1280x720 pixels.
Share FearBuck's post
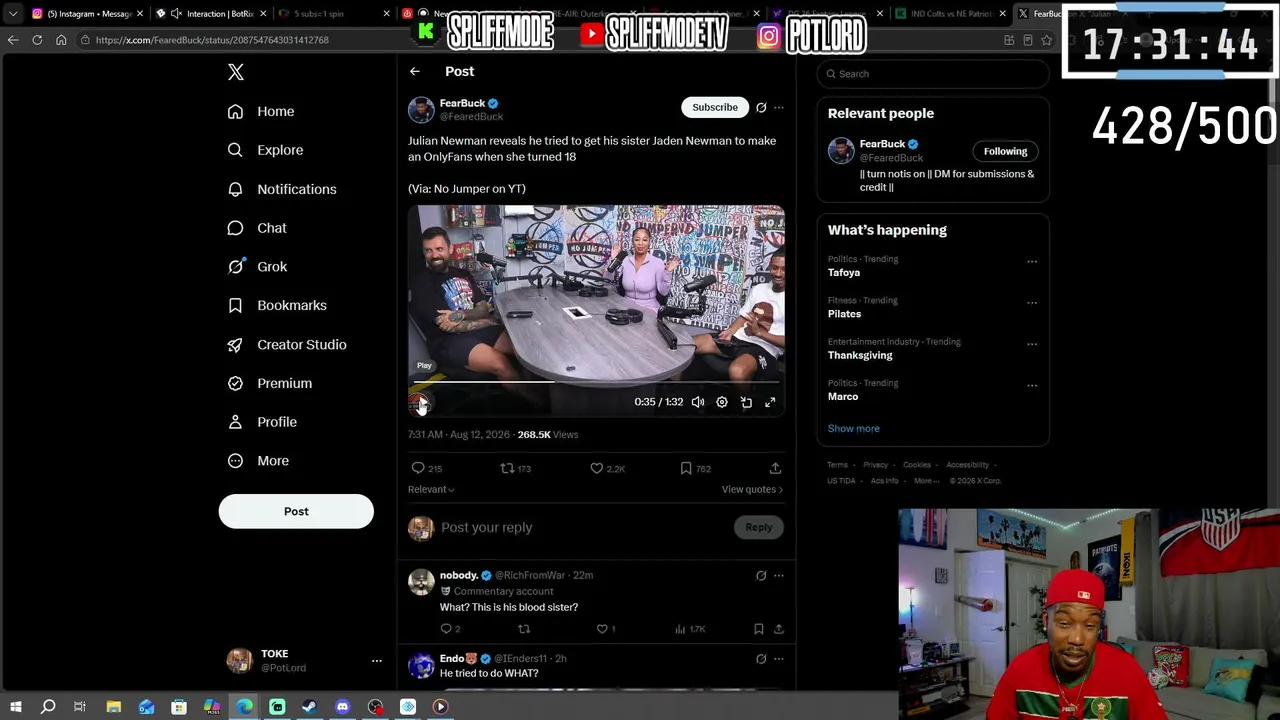coord(775,468)
